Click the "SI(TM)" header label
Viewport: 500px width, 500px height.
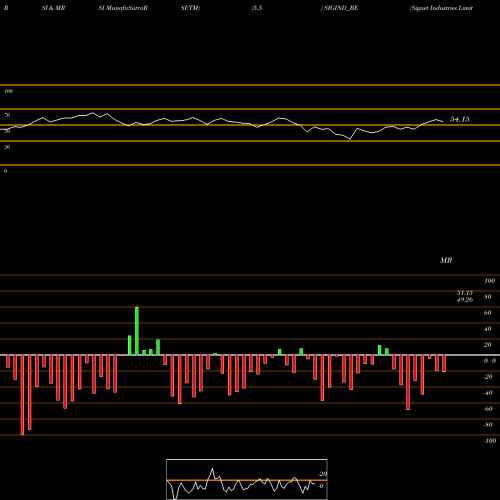(190, 8)
